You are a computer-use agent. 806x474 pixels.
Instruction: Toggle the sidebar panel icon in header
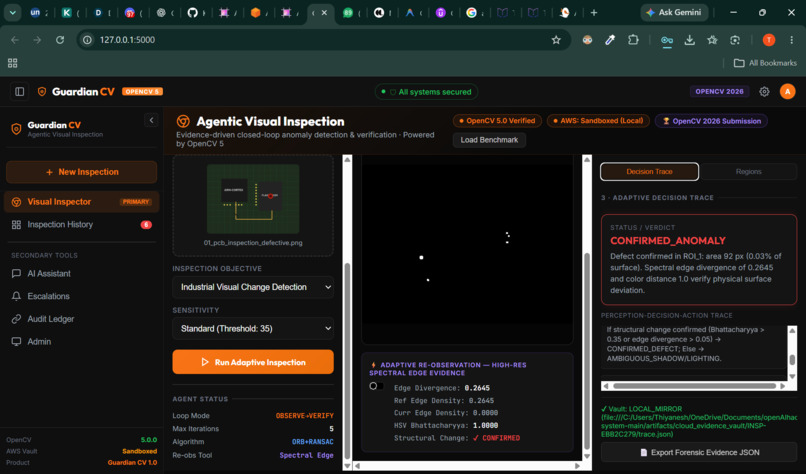(20, 92)
